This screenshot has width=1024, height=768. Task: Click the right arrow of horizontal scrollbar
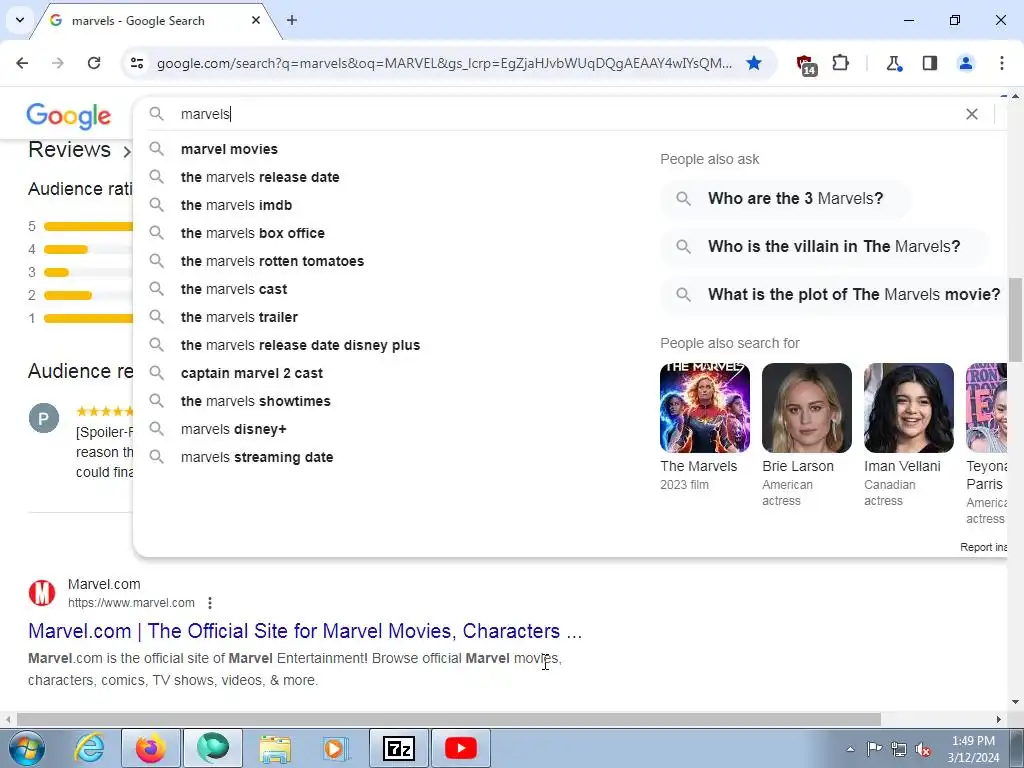tap(999, 720)
